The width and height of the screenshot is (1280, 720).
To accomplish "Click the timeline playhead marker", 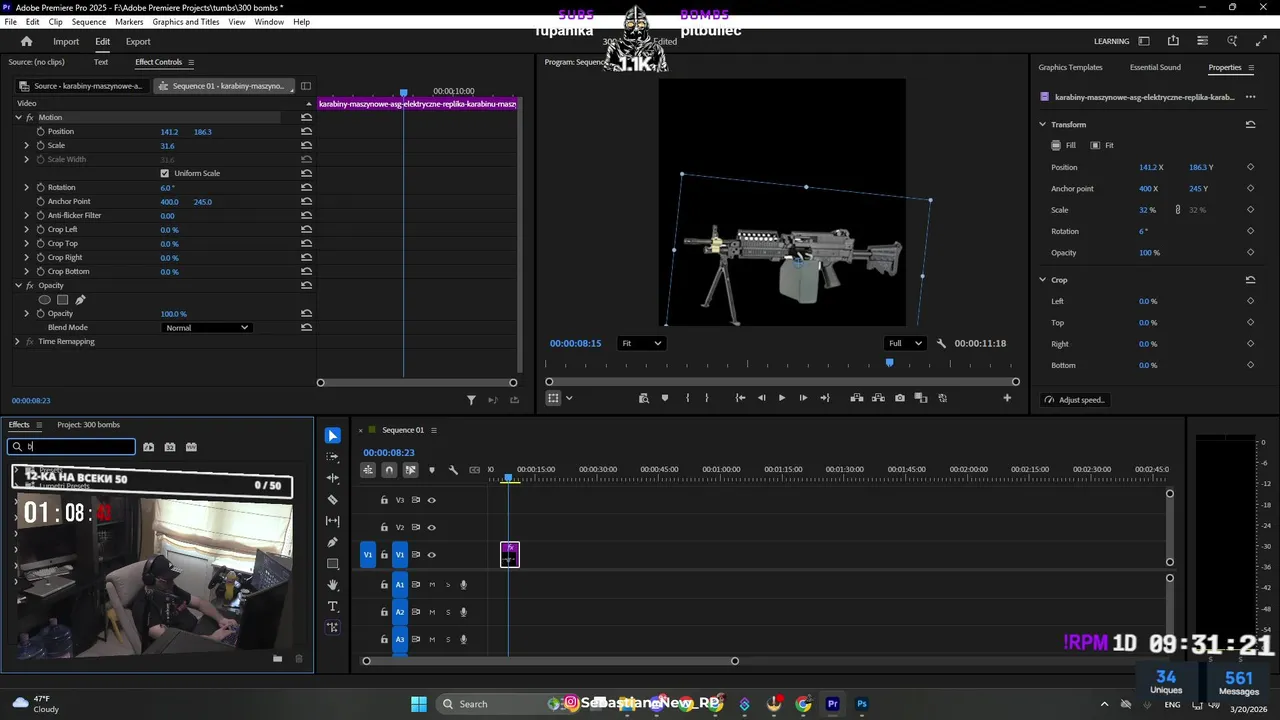I will pyautogui.click(x=508, y=477).
